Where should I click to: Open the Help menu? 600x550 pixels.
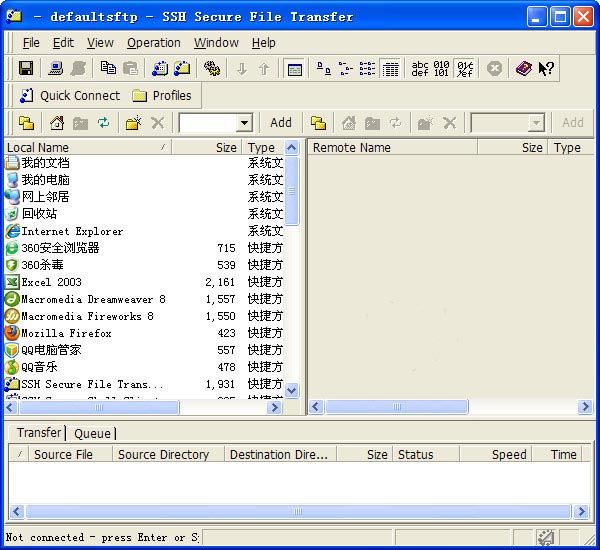coord(264,42)
